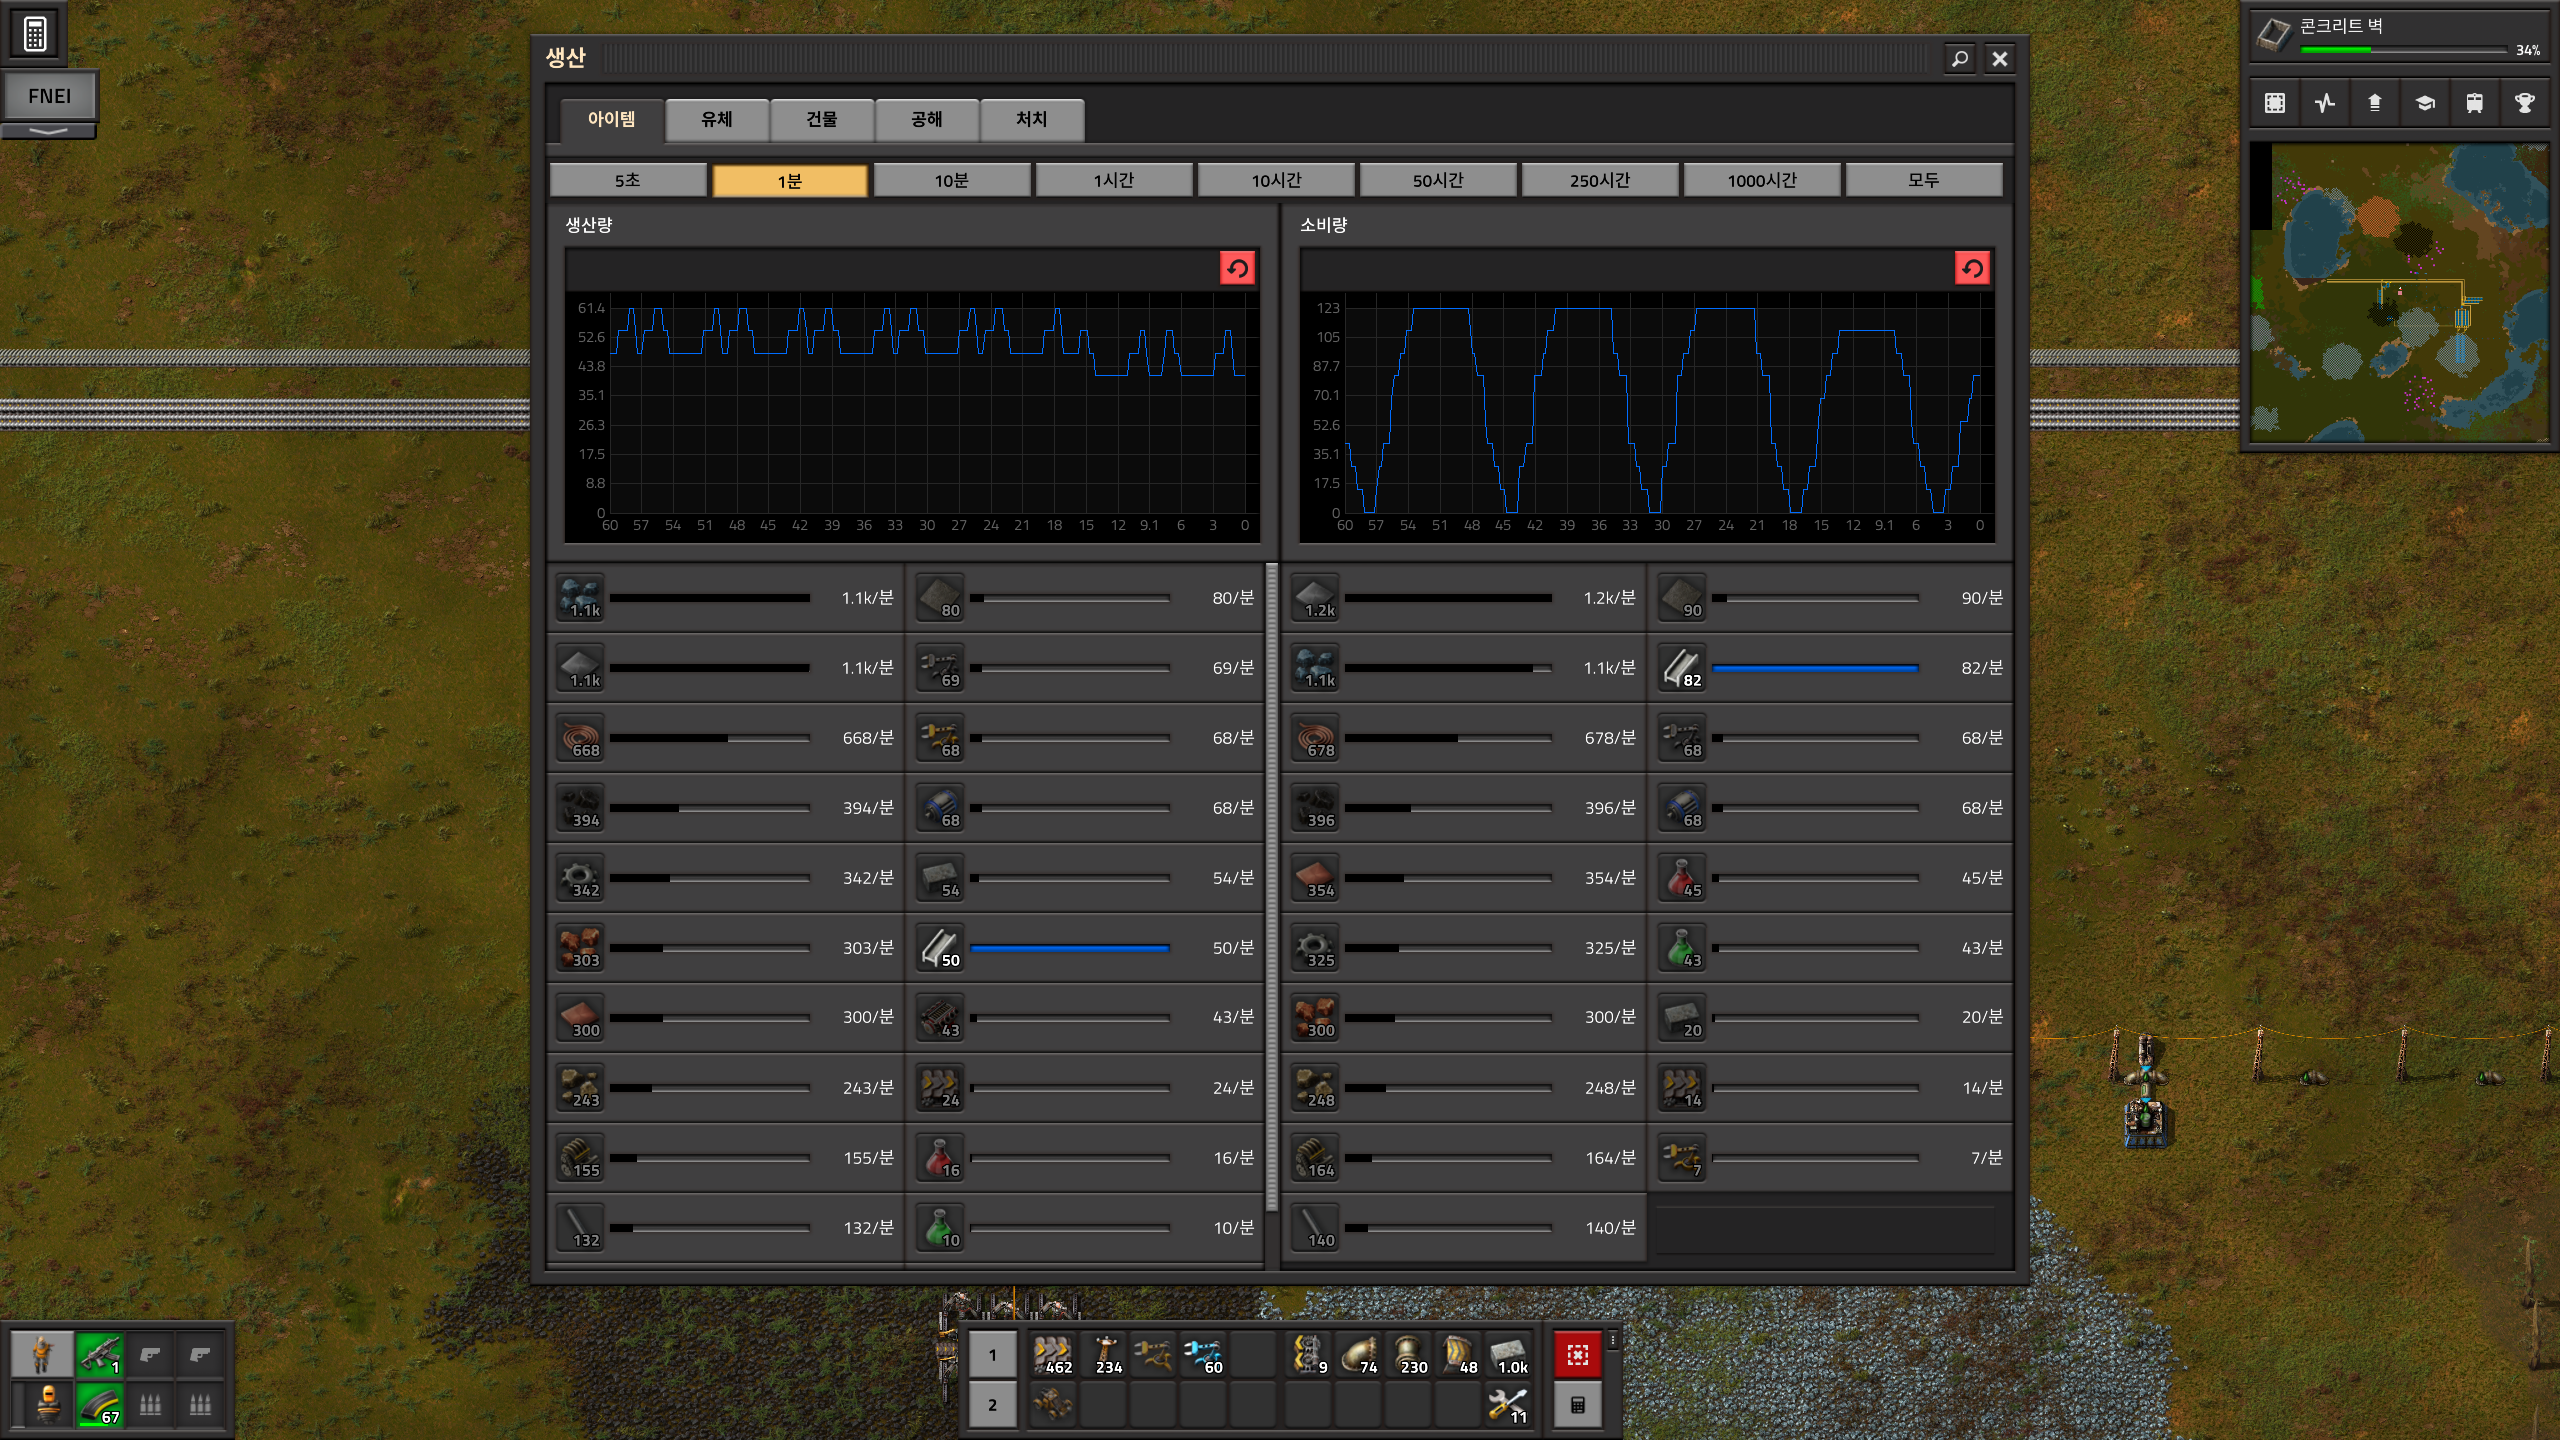
Task: Open the search magnifier in production window
Action: point(1959,59)
